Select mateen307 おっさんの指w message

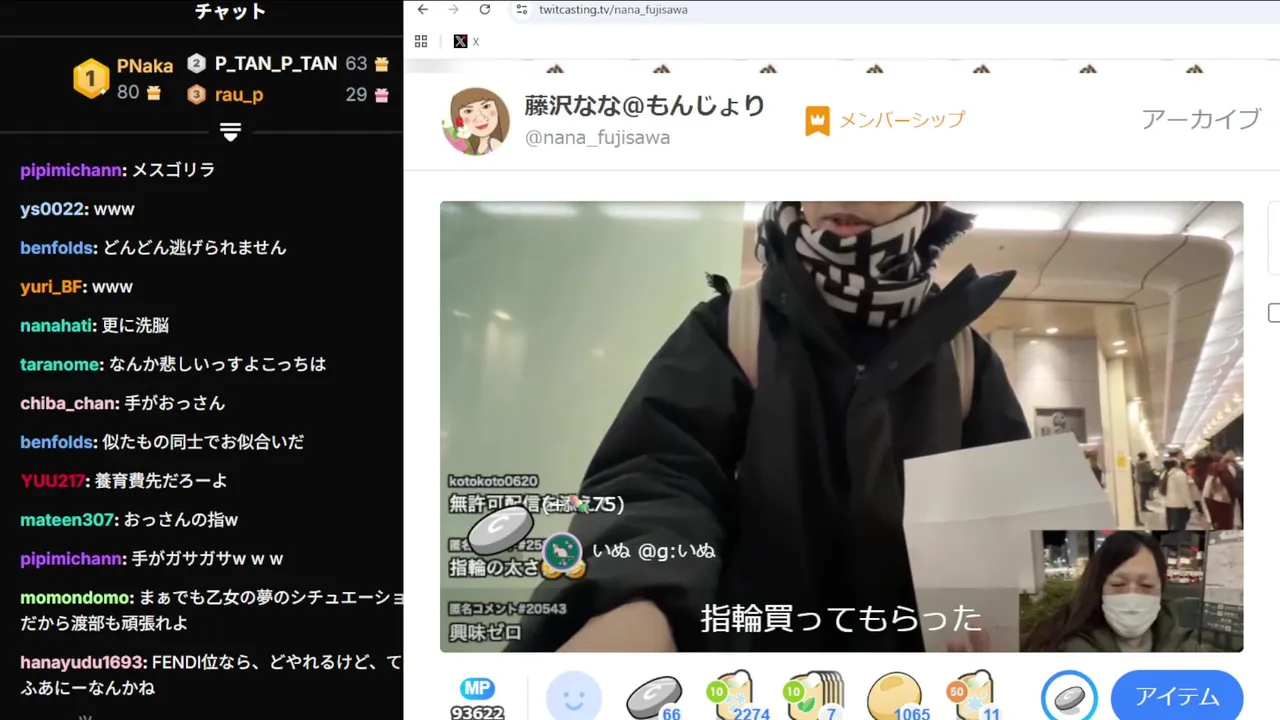click(129, 519)
